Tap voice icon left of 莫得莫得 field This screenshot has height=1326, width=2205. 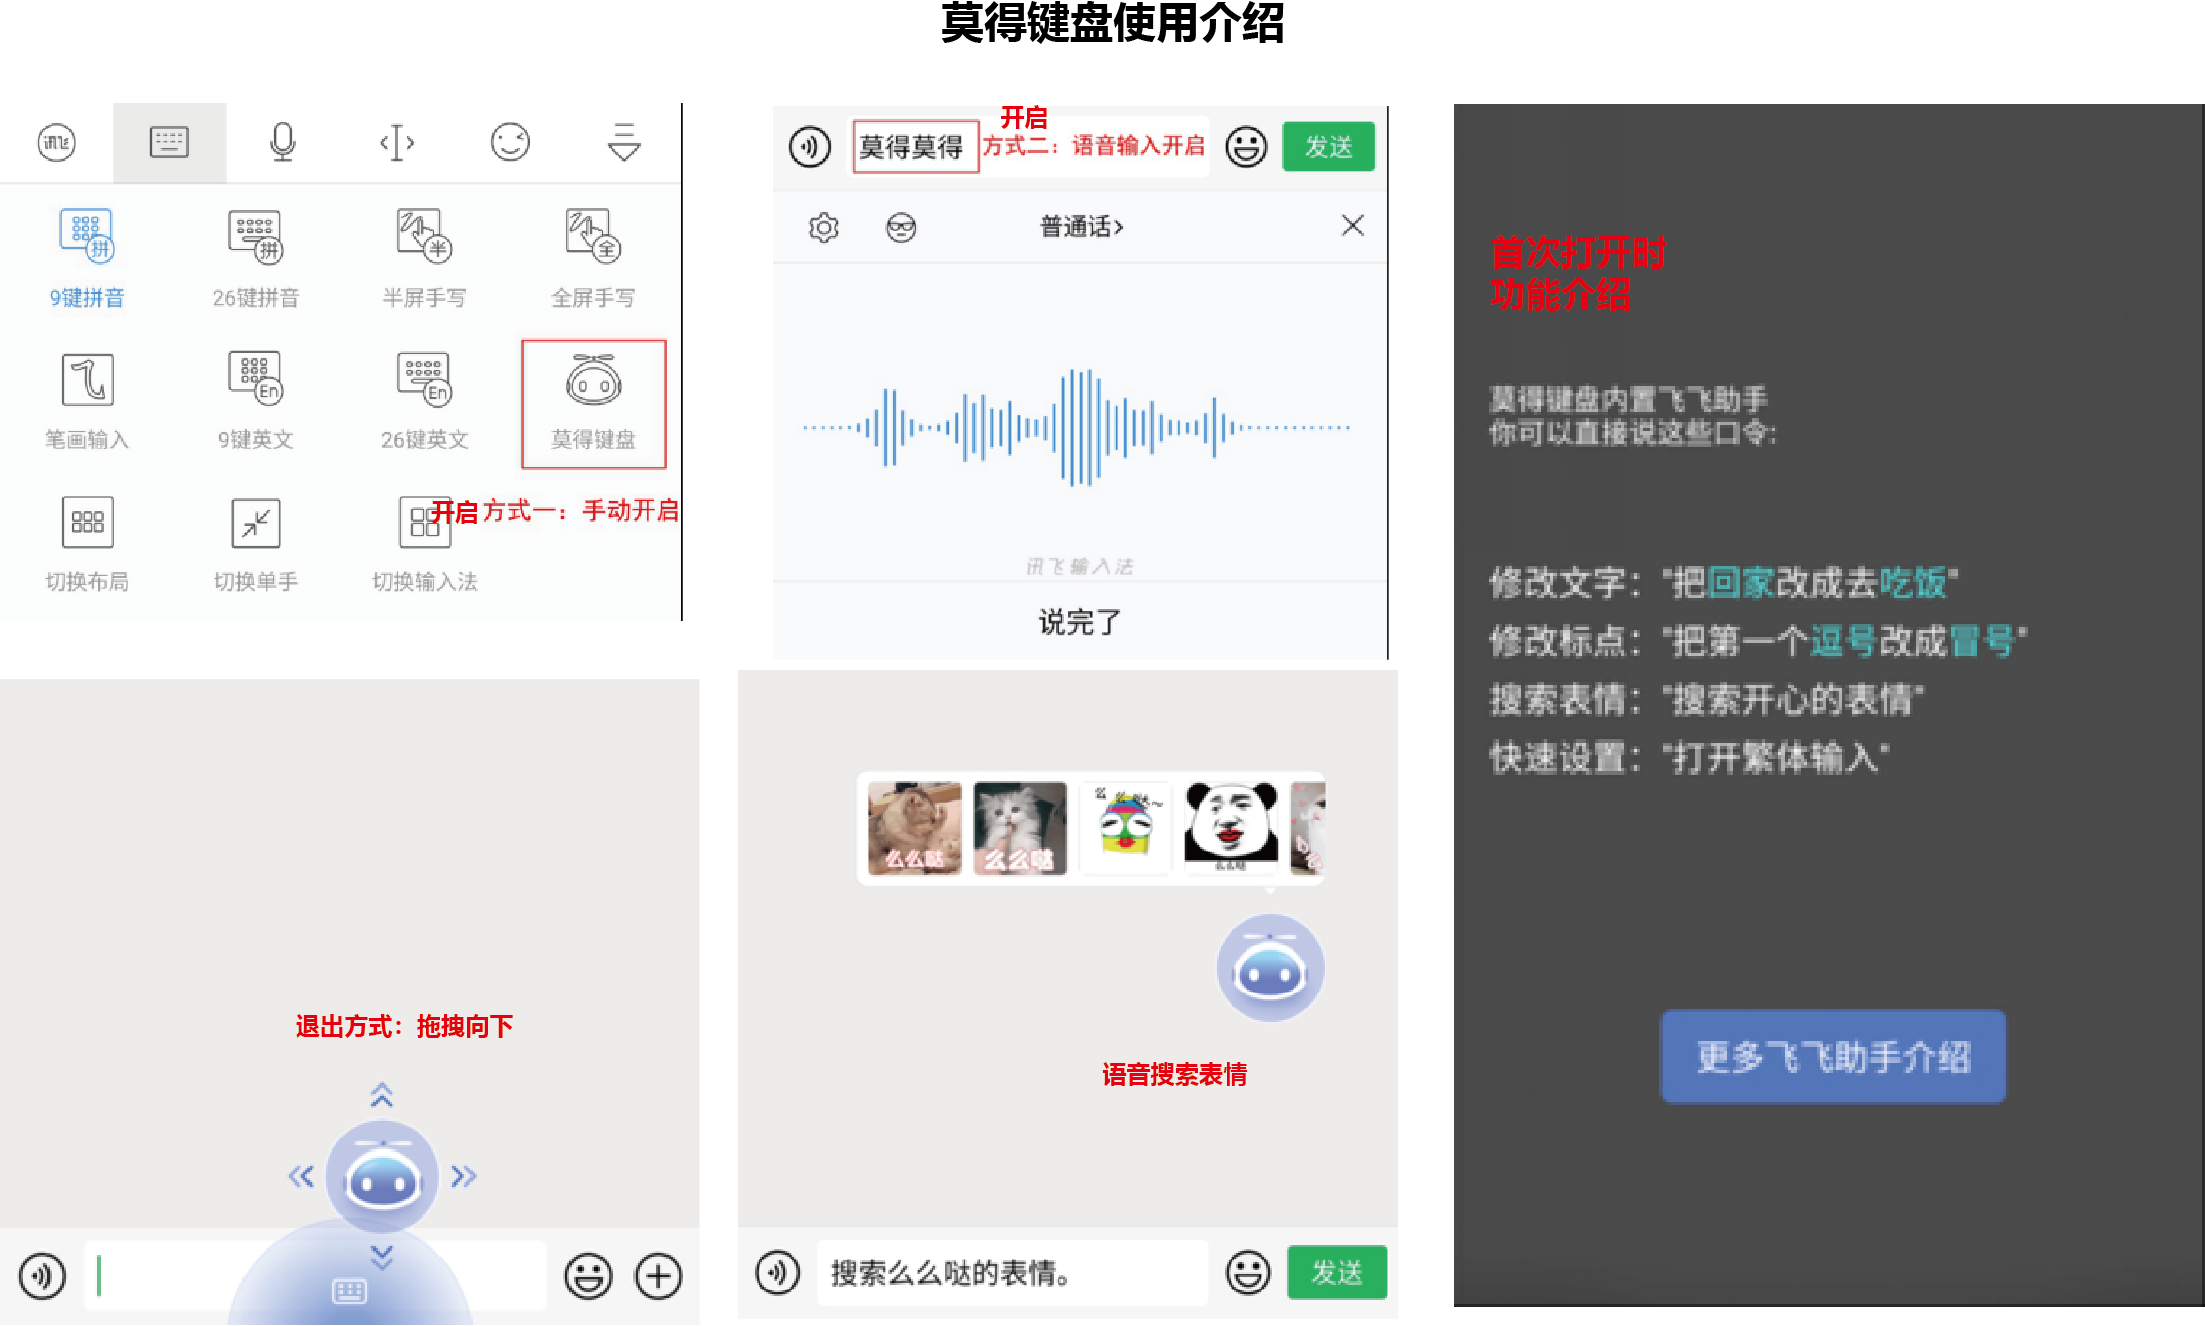coord(809,147)
